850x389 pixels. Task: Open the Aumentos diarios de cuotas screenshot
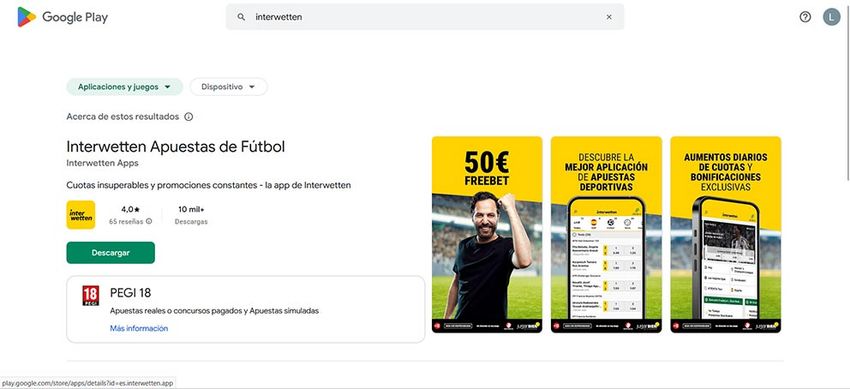pos(725,235)
